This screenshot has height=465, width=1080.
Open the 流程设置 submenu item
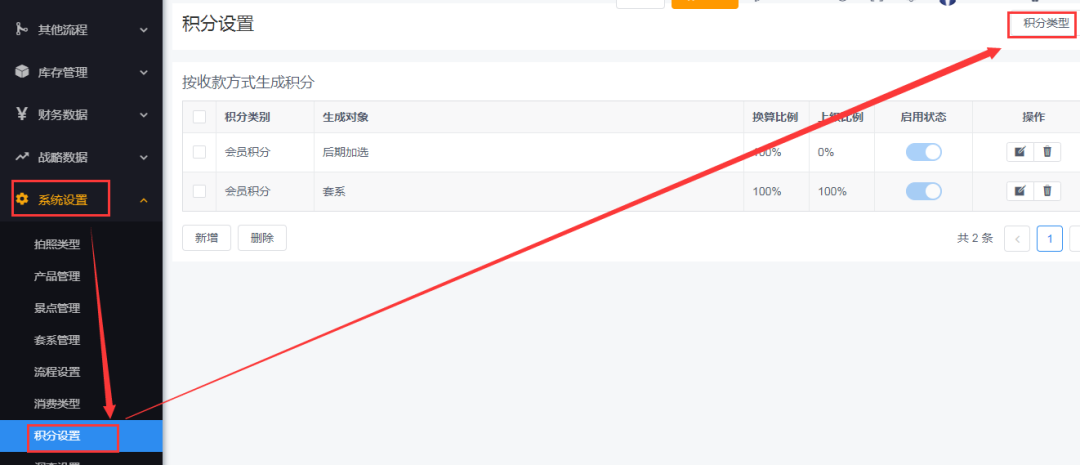tap(57, 372)
